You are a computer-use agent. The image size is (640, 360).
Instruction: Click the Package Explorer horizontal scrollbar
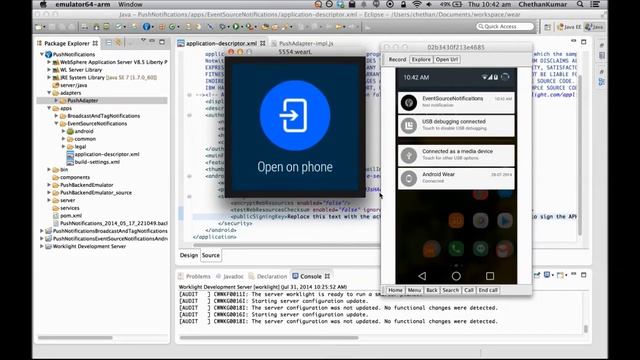pos(75,338)
